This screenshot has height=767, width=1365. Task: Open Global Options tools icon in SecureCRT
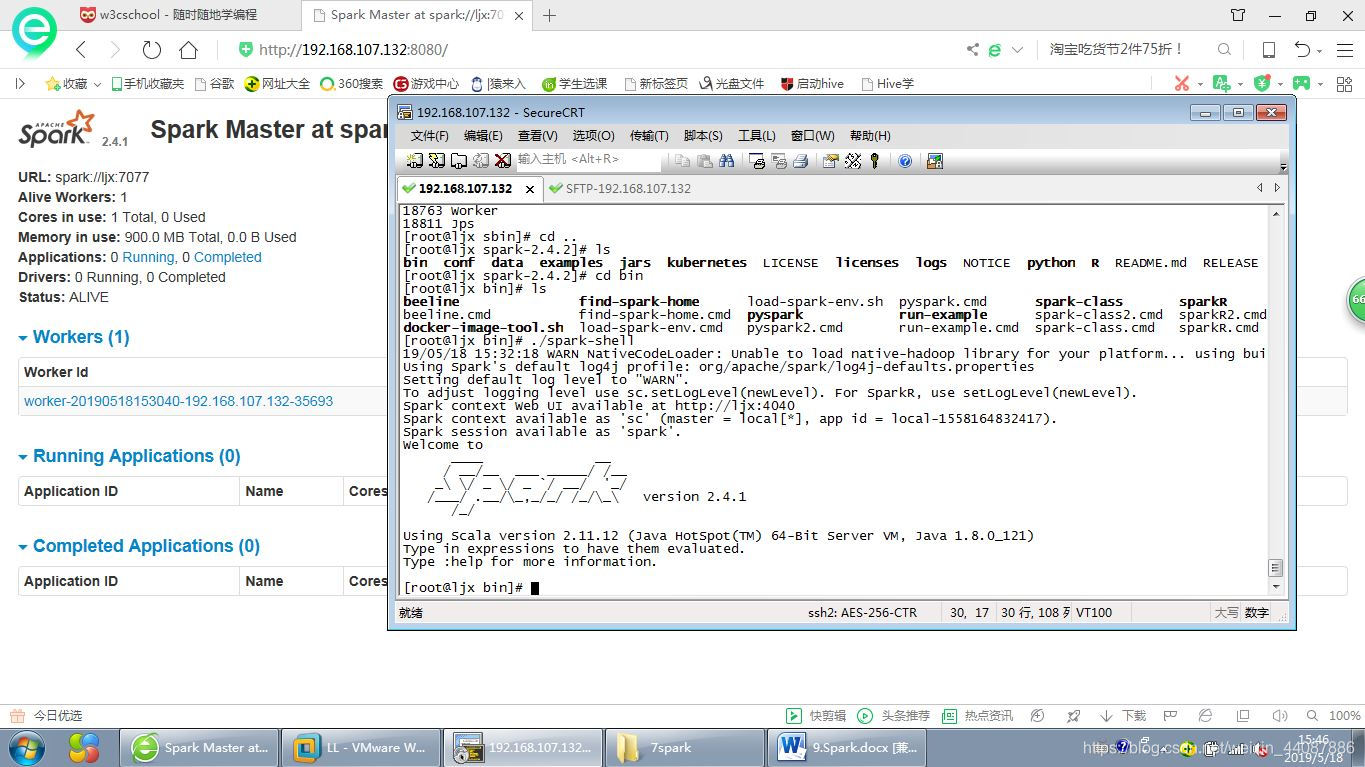click(852, 161)
